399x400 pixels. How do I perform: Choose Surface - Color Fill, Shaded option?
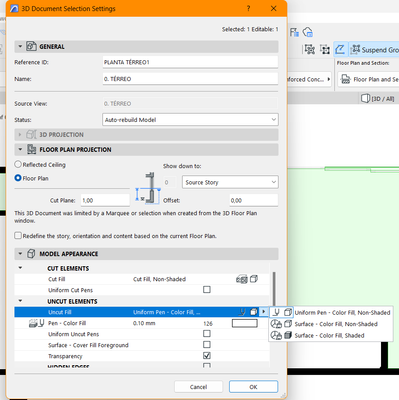329,335
